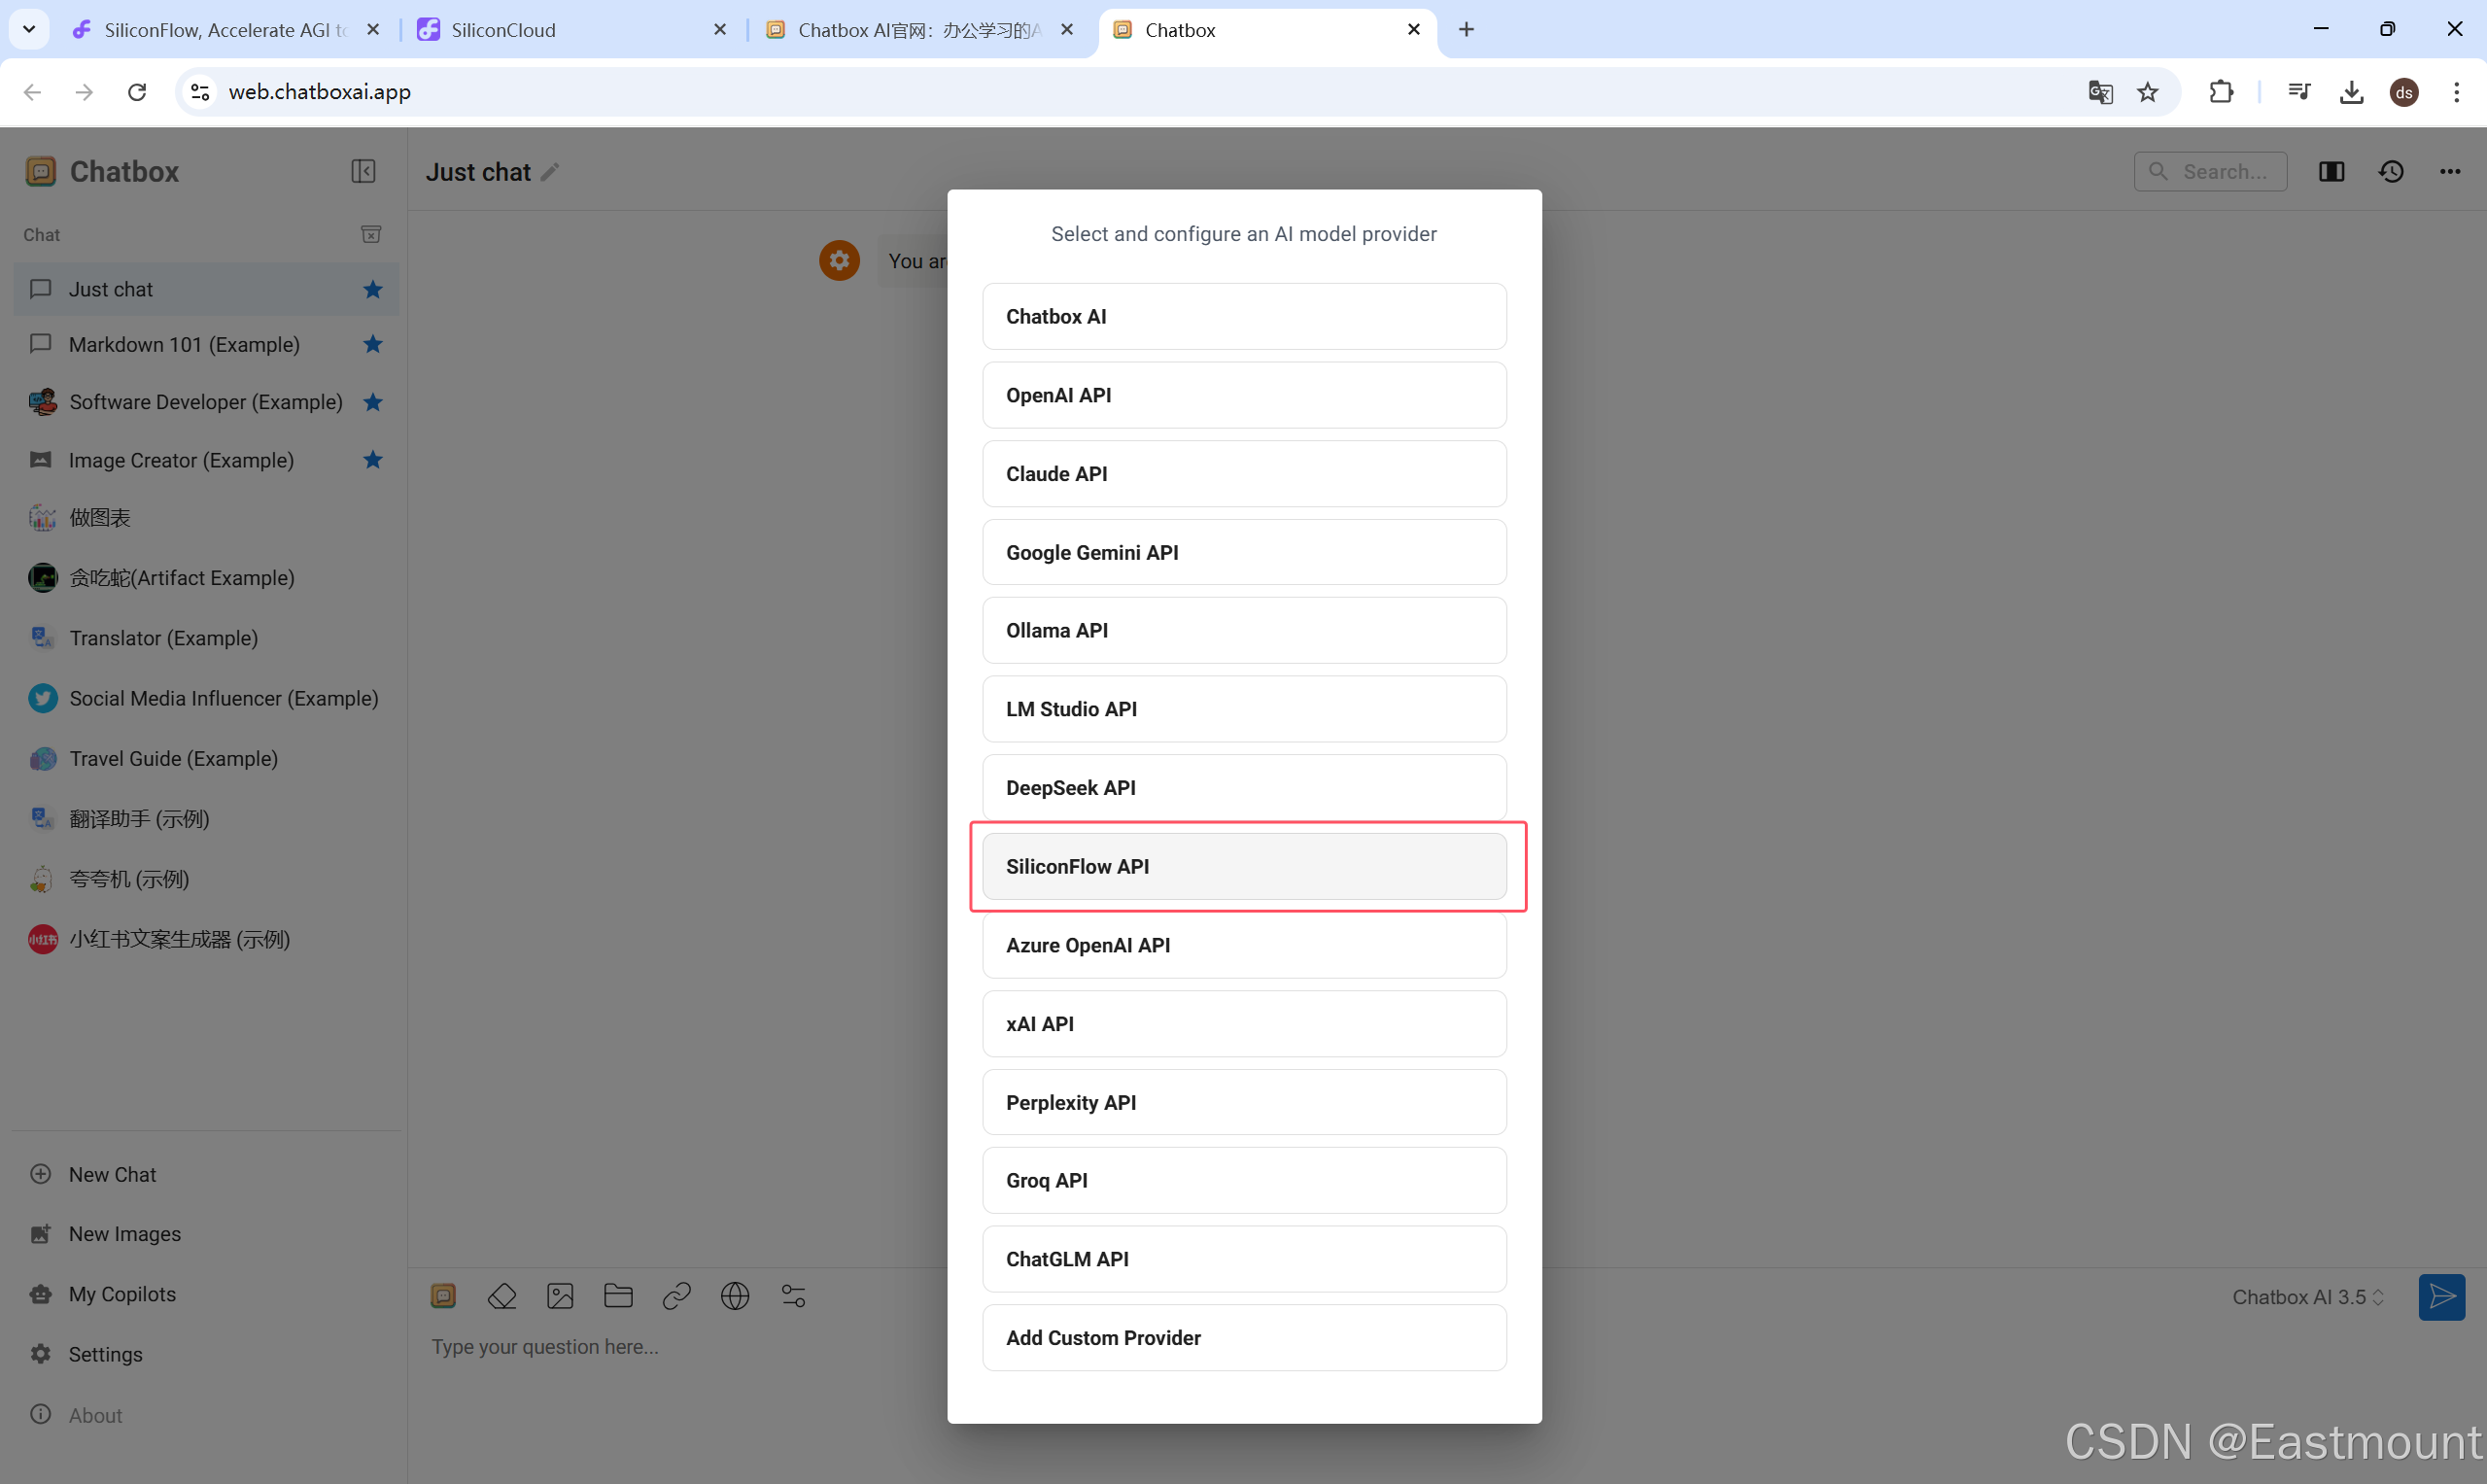Screen dimensions: 2487x1484
Task: Click the Search input field
Action: point(2222,171)
